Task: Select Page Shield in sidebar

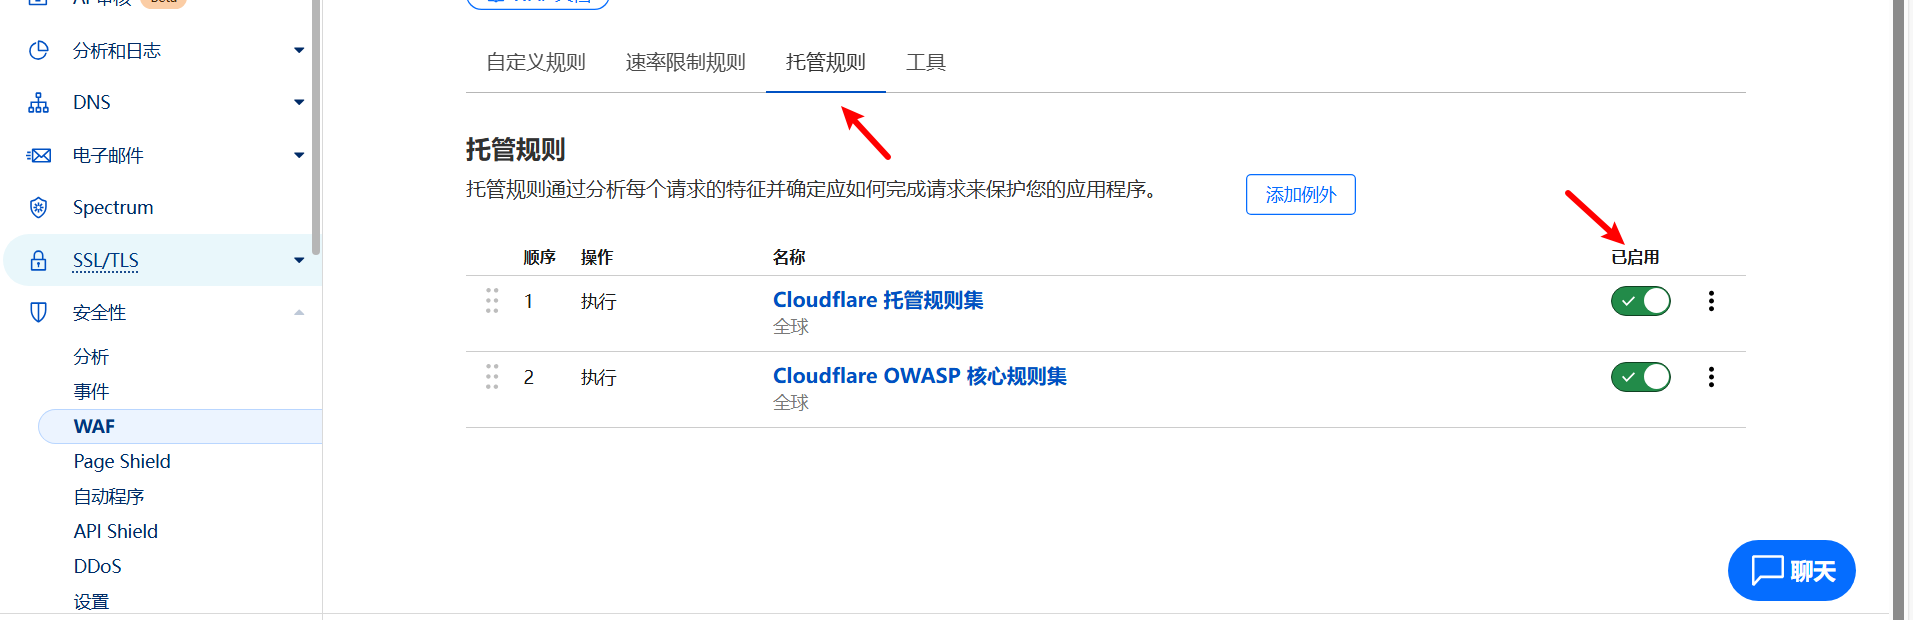Action: pyautogui.click(x=122, y=461)
